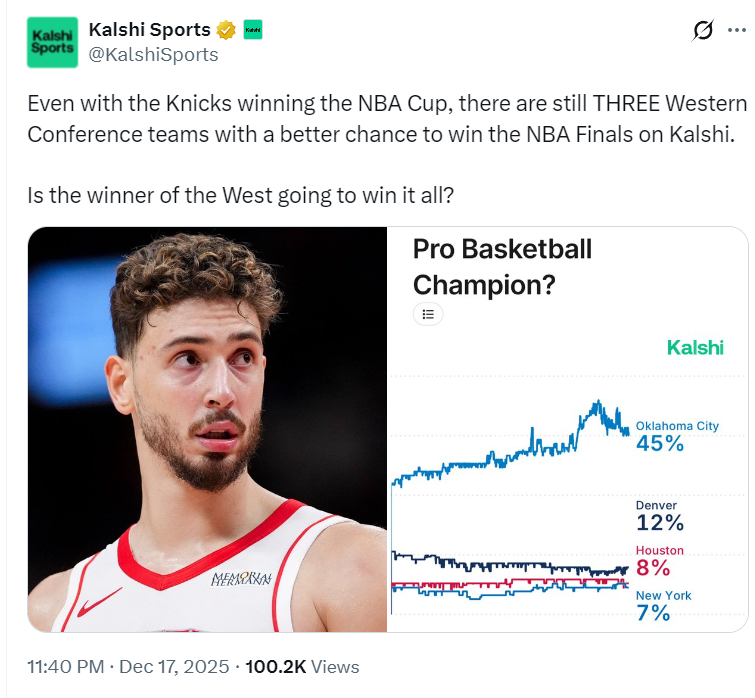The image size is (755, 698).
Task: Open the three-dot more options menu
Action: [x=737, y=31]
